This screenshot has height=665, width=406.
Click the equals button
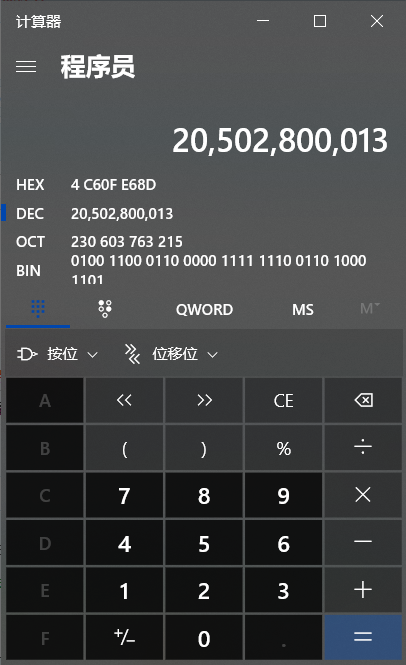coord(363,637)
